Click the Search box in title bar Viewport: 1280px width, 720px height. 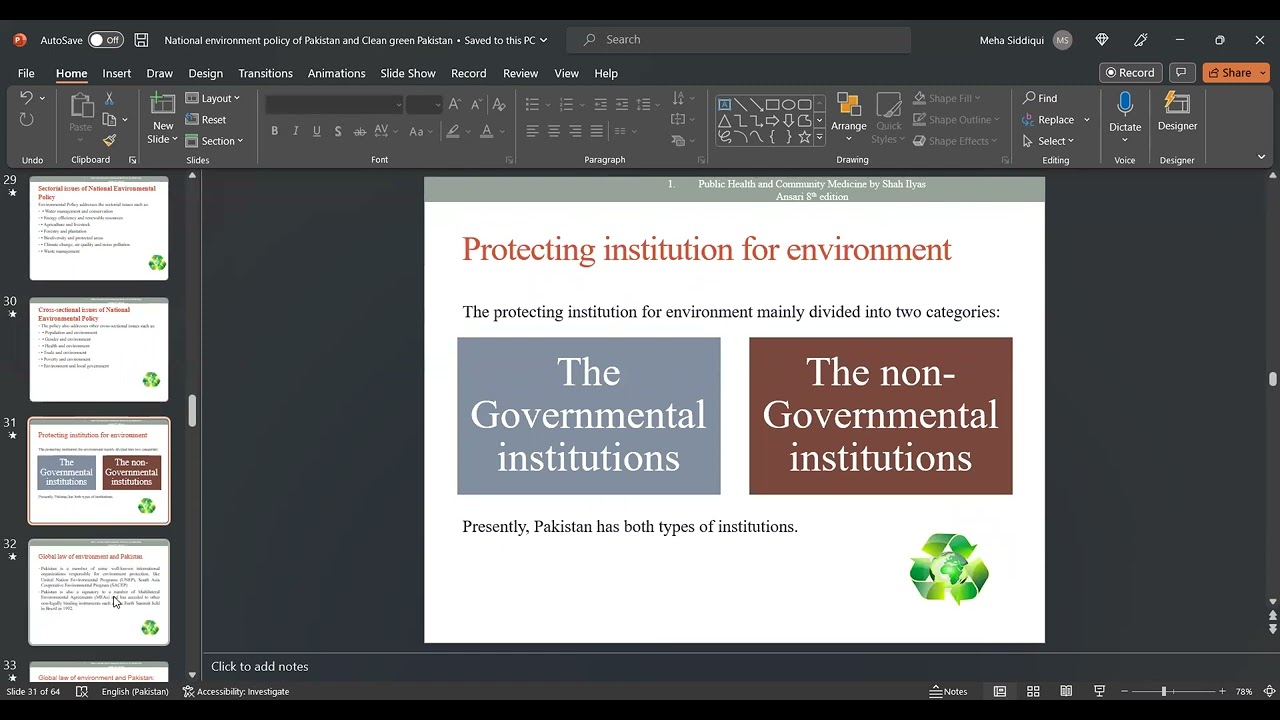pyautogui.click(x=739, y=40)
